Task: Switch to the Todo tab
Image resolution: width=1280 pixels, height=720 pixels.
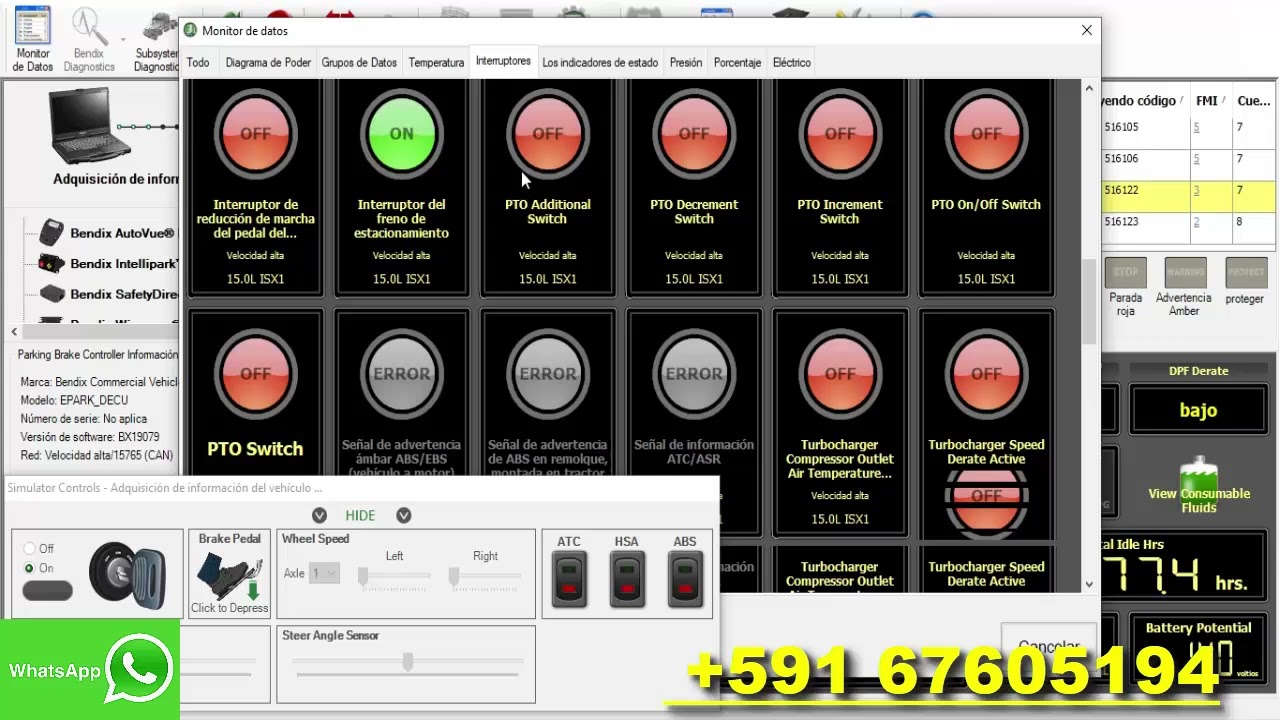Action: [x=198, y=62]
